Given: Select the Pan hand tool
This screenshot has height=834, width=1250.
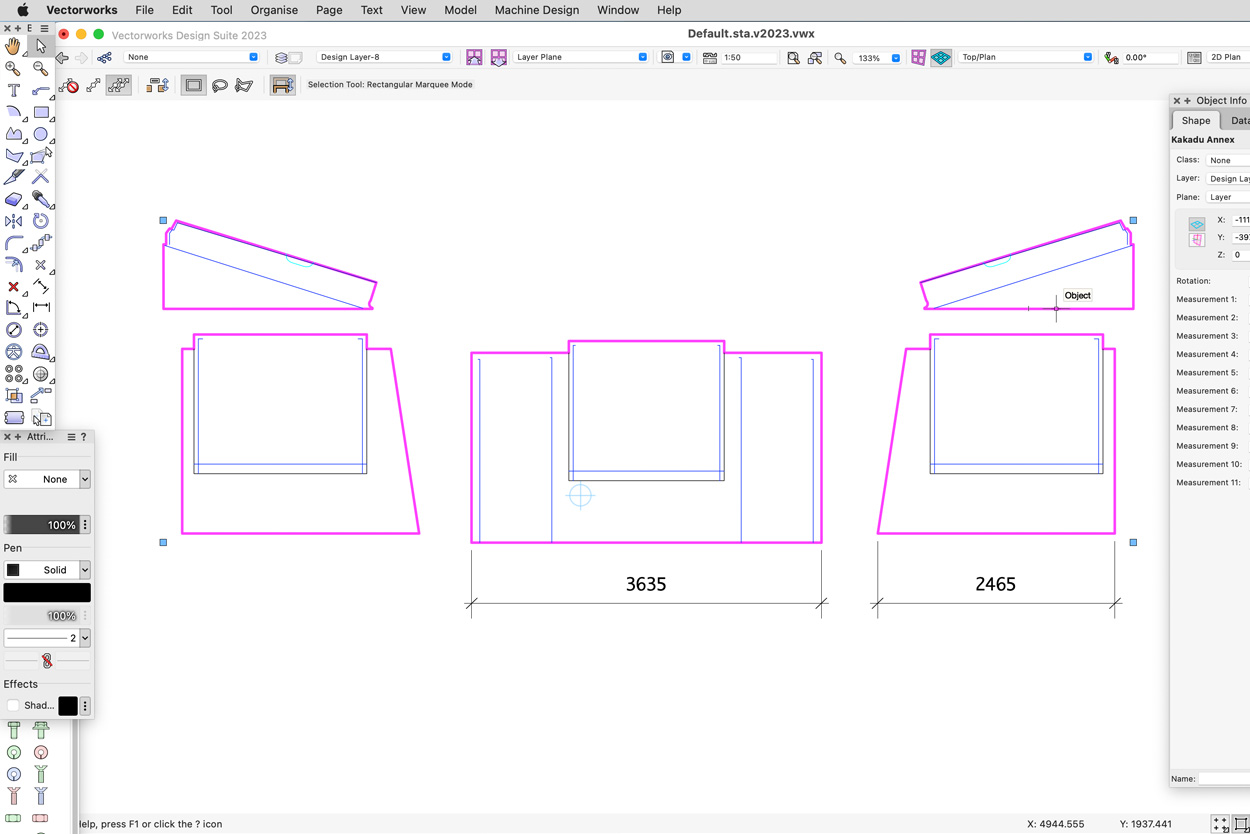Looking at the screenshot, I should coord(13,46).
